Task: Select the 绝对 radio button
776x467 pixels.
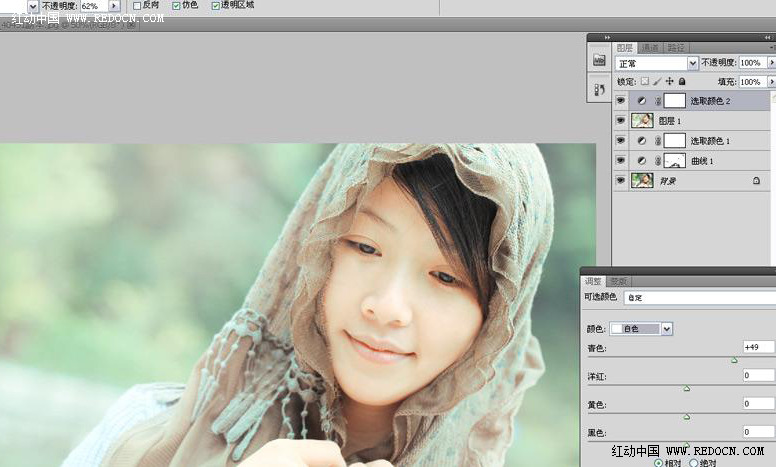Action: 693,463
